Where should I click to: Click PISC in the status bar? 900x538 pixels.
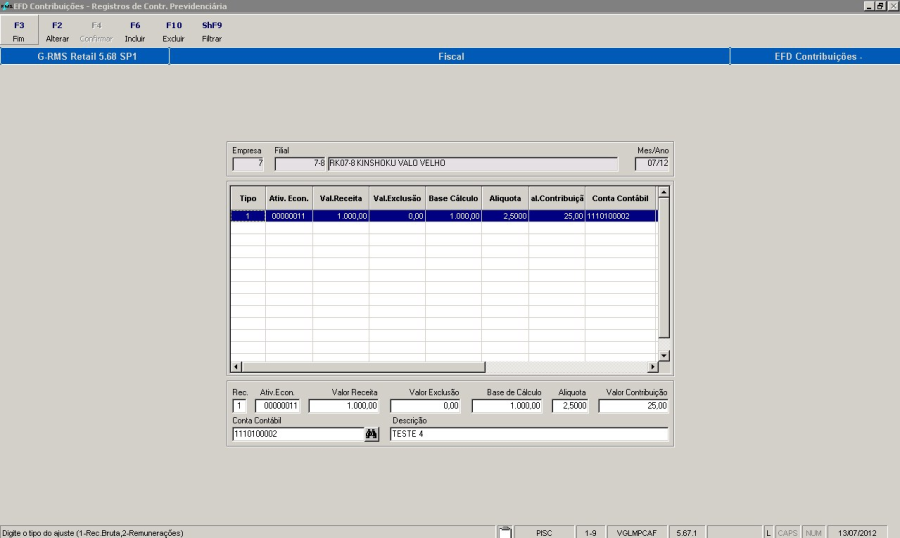coord(544,533)
